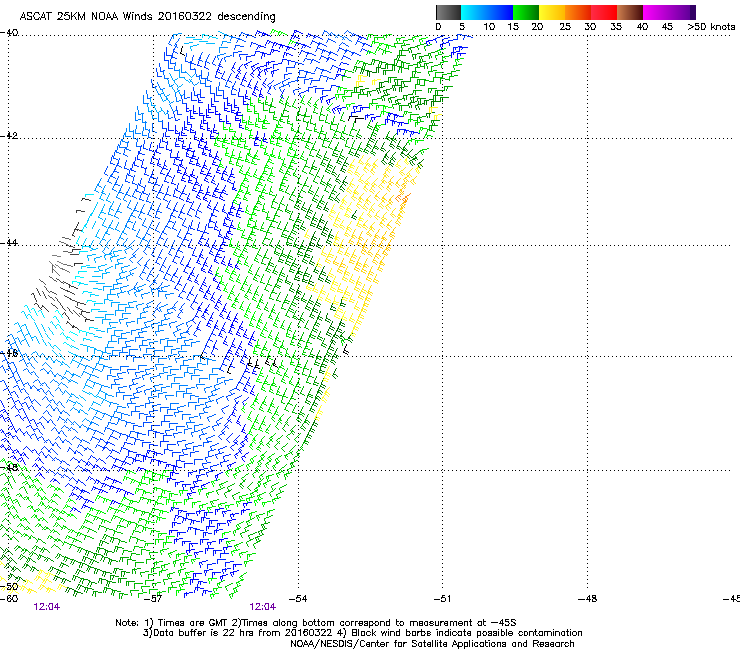Click the orange 25-30 knots legend segment
The width and height of the screenshot is (740, 650).
click(578, 12)
